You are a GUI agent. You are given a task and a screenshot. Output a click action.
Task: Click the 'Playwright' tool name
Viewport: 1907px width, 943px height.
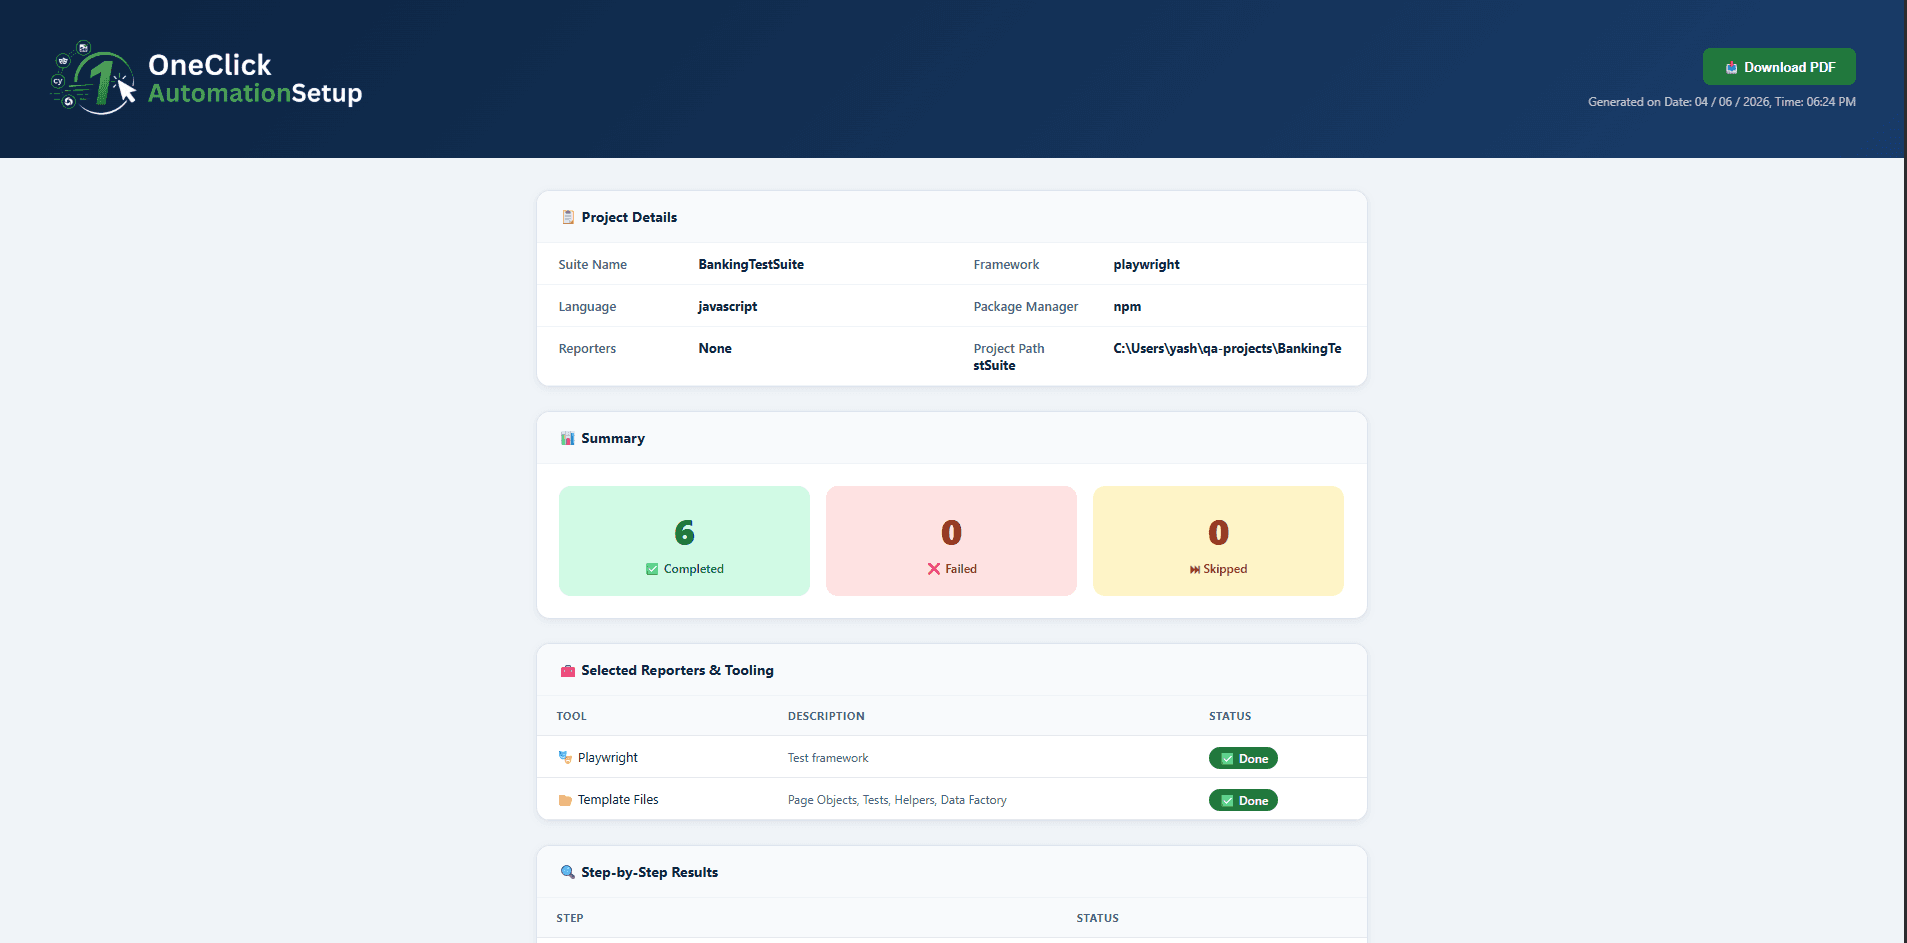(608, 758)
